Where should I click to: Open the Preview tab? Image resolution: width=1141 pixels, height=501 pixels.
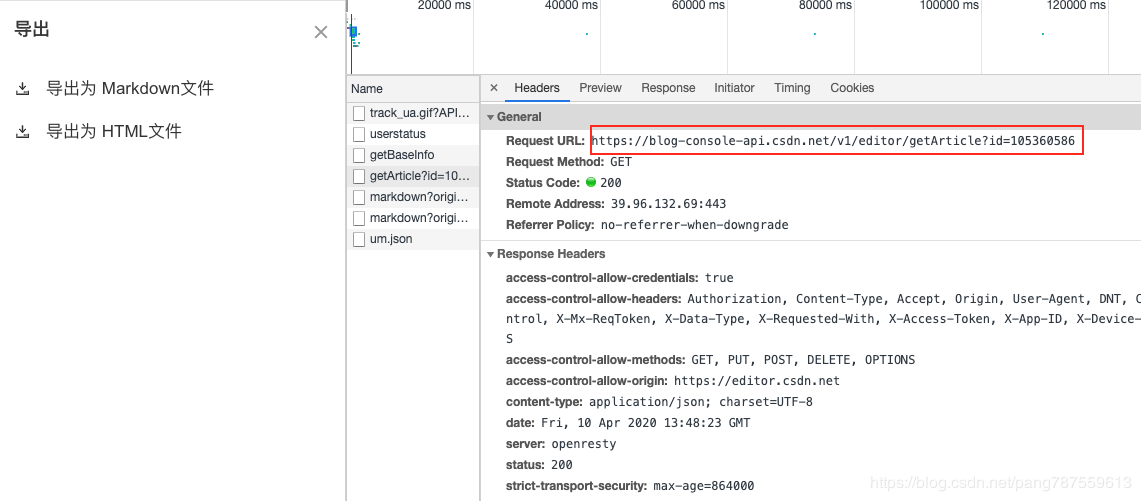[x=600, y=87]
